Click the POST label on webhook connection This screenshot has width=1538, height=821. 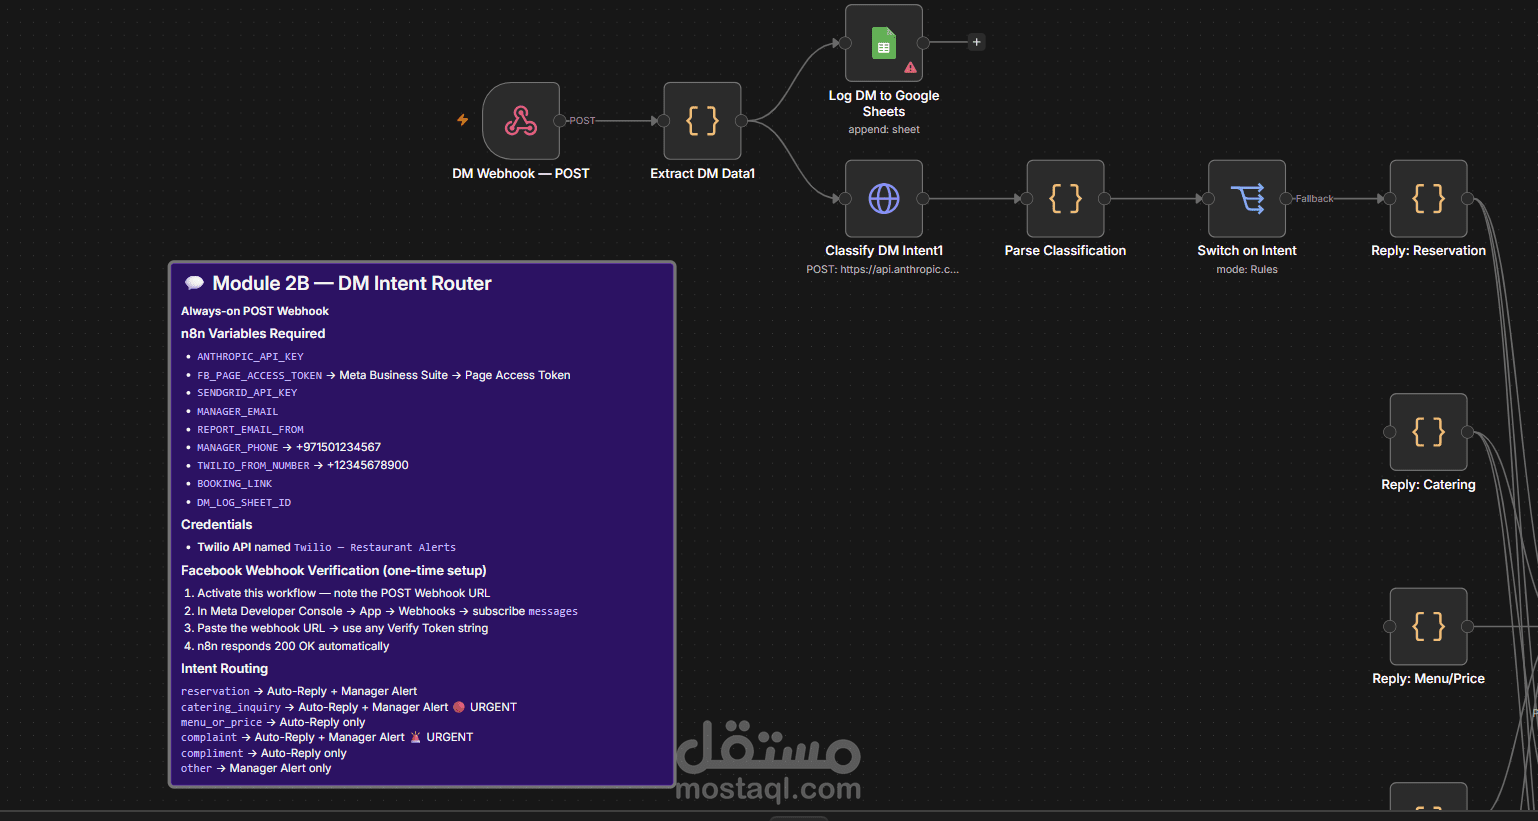(582, 121)
